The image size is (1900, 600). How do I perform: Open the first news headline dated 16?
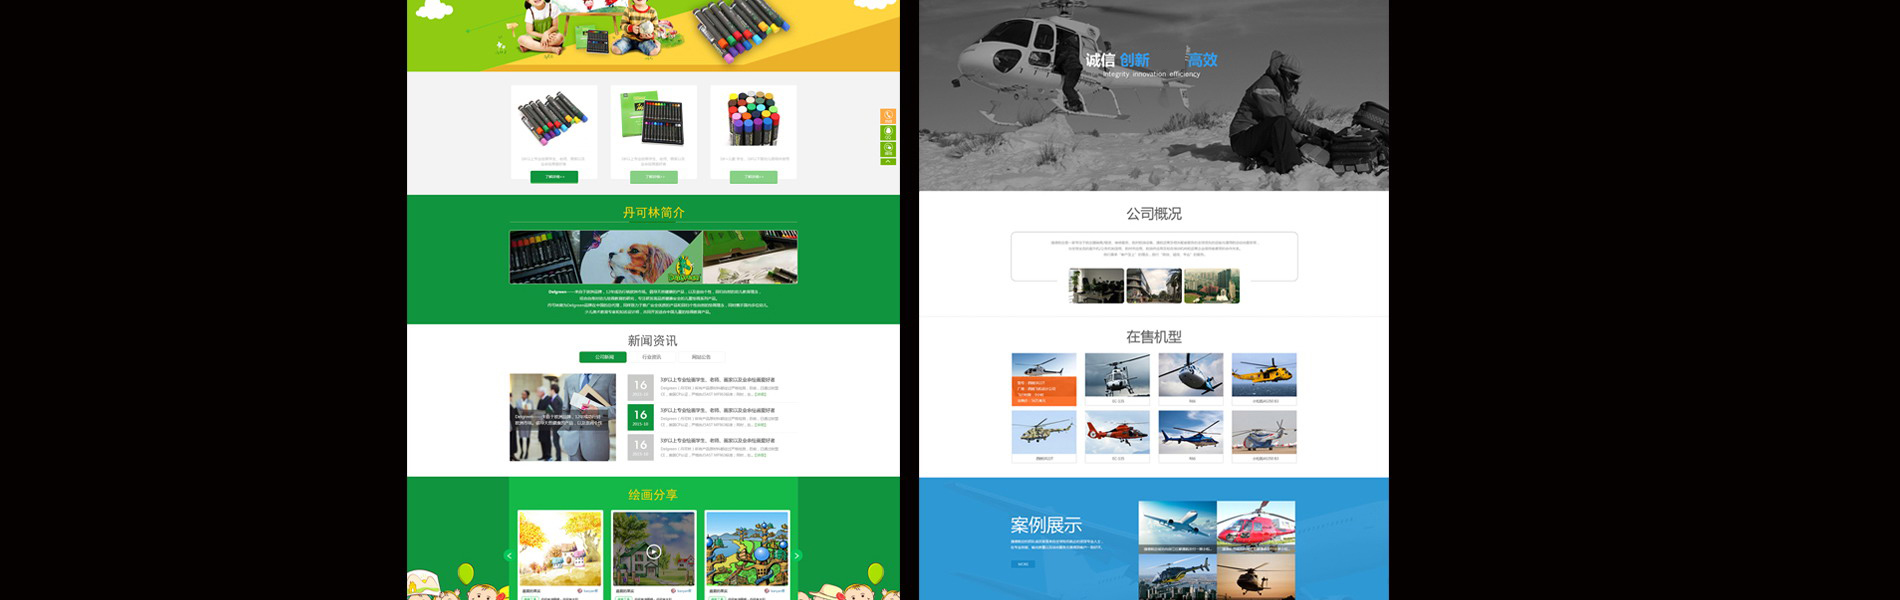717,380
